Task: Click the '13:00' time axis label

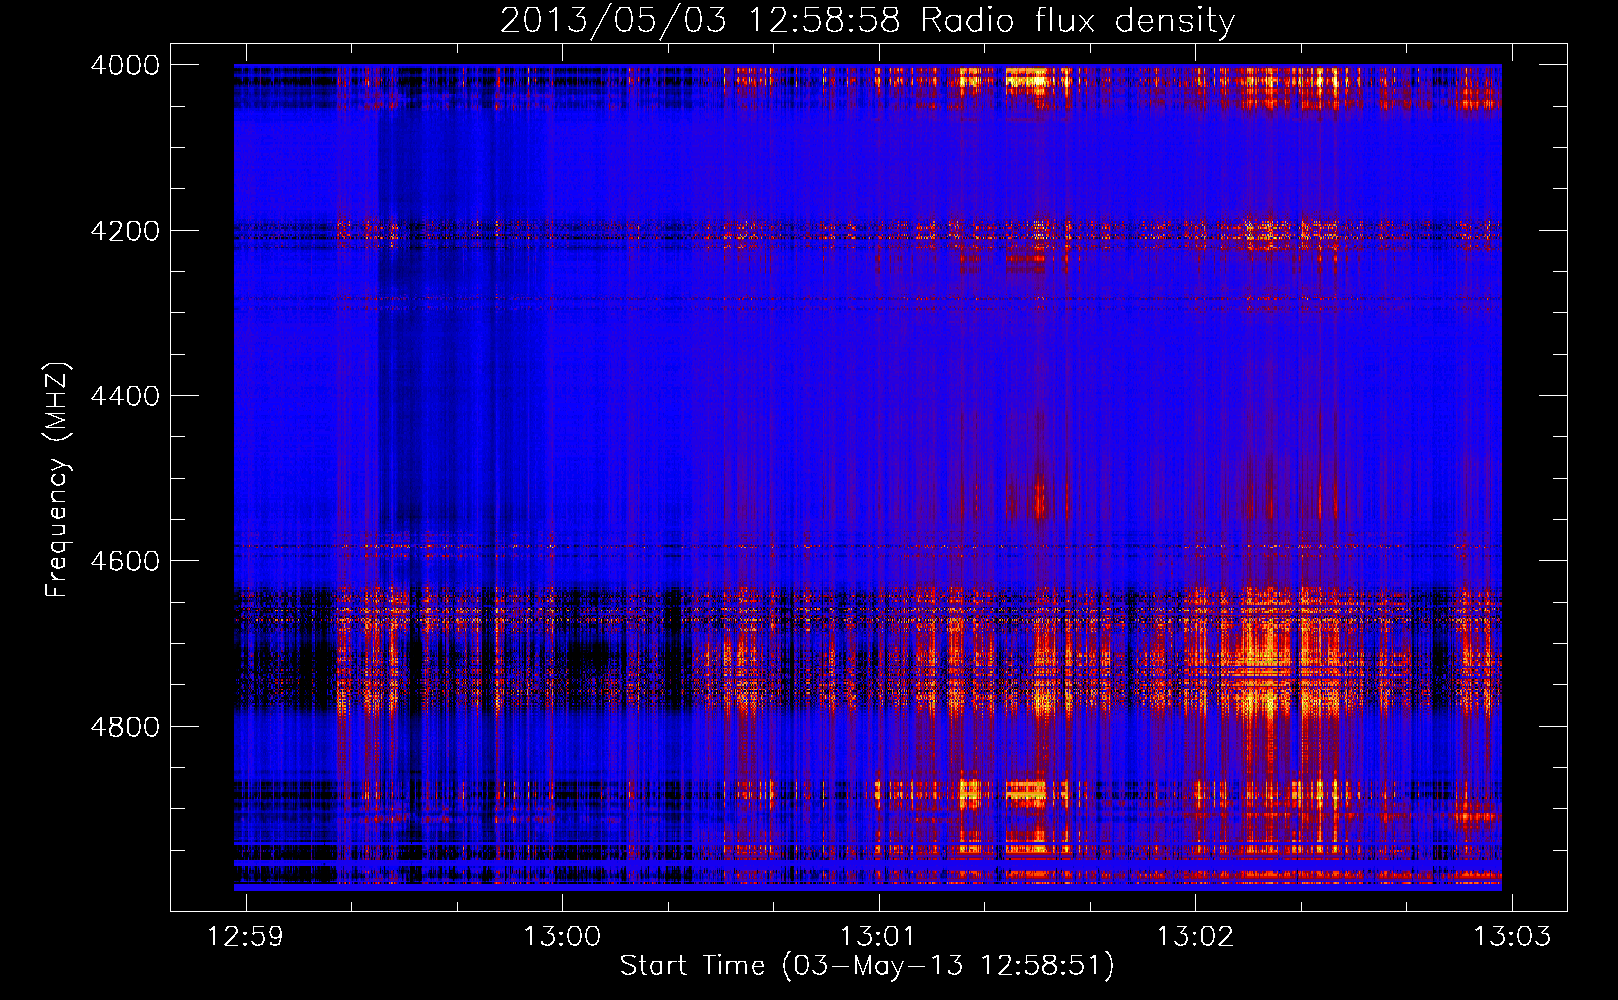Action: (x=562, y=936)
